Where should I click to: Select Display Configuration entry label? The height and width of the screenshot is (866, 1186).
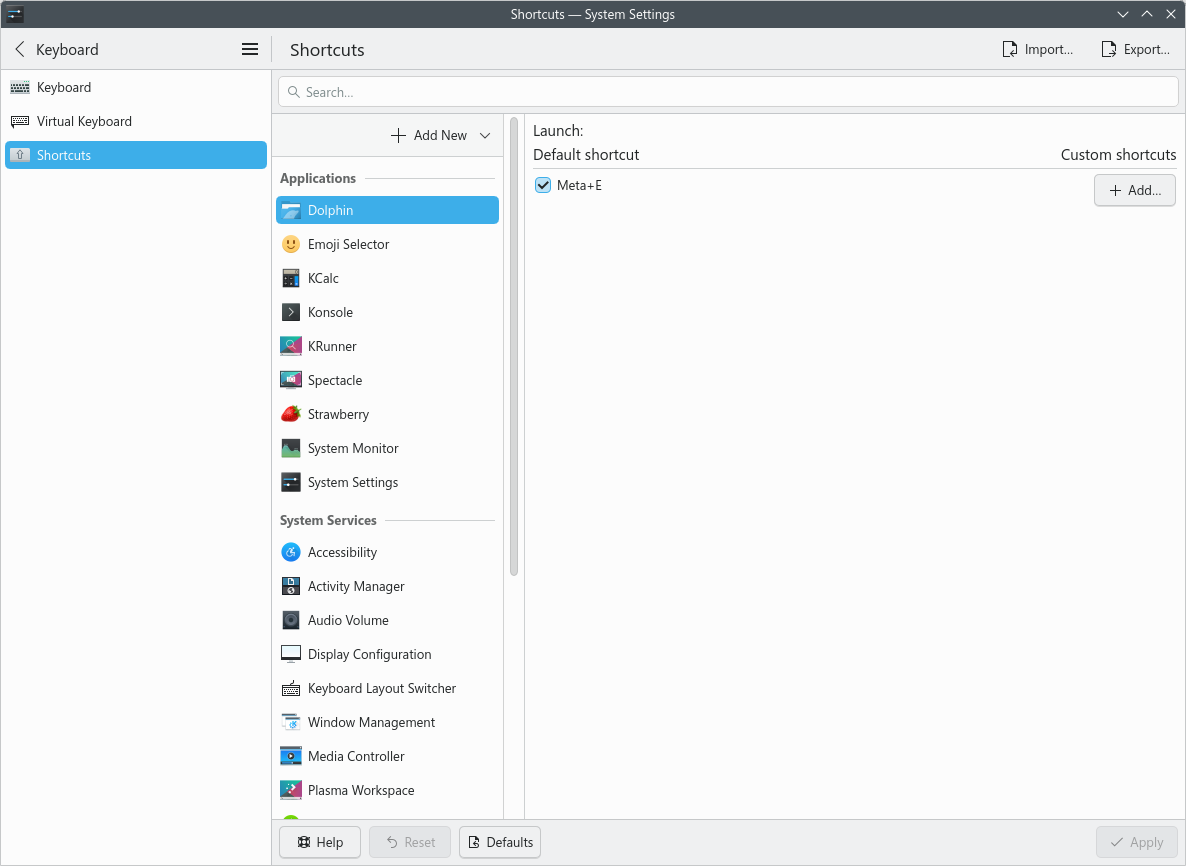[369, 654]
